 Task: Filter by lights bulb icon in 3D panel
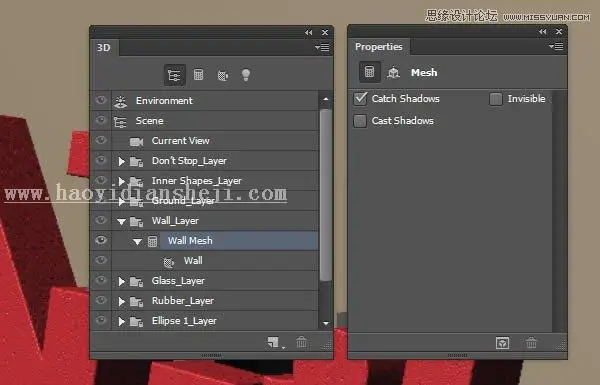pyautogui.click(x=246, y=75)
